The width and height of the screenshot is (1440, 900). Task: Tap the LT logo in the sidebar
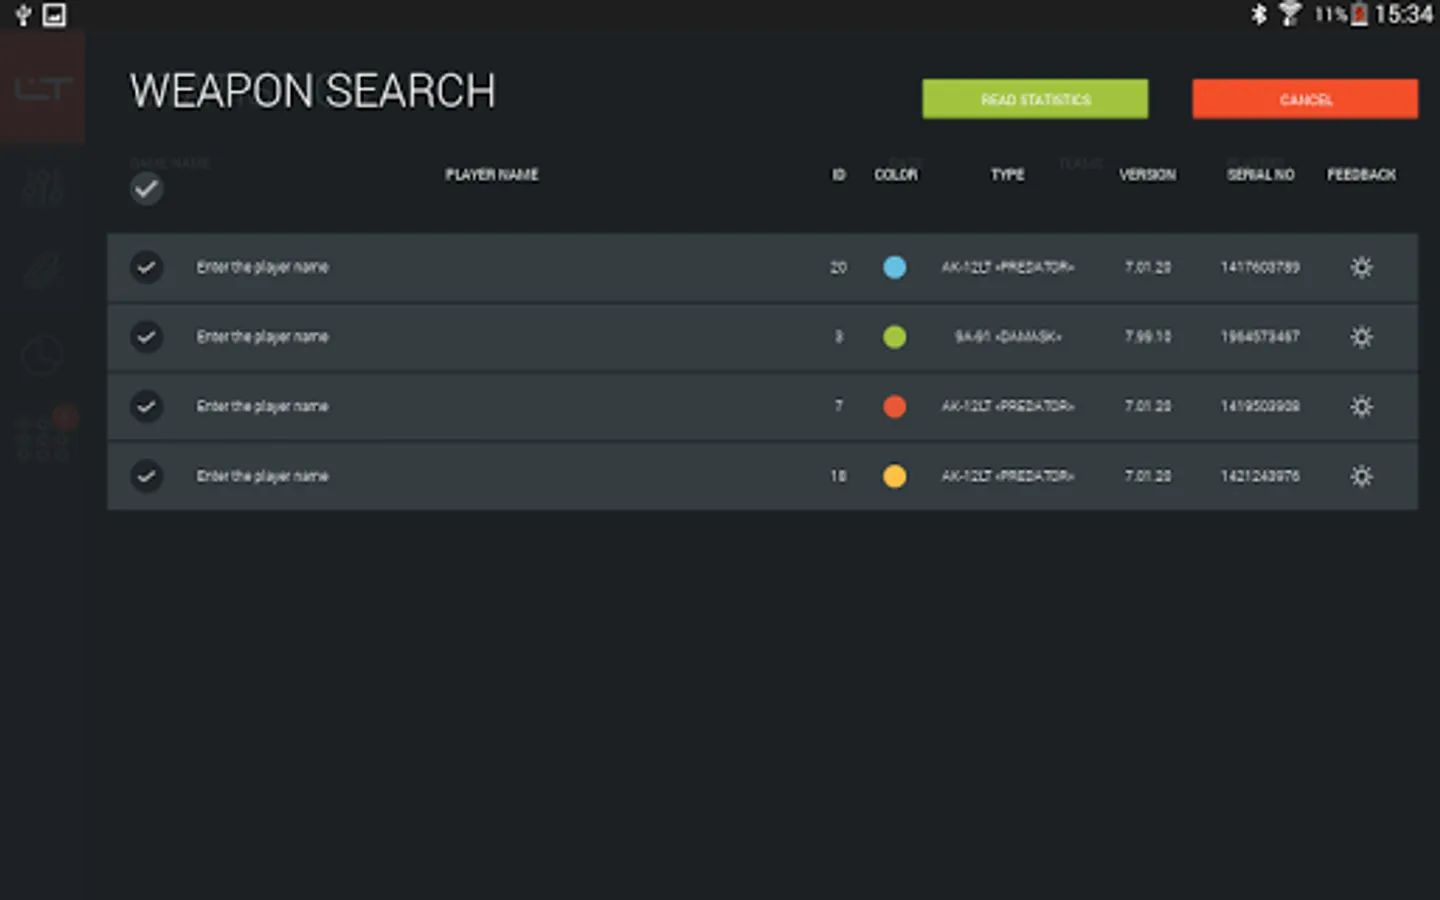click(42, 89)
